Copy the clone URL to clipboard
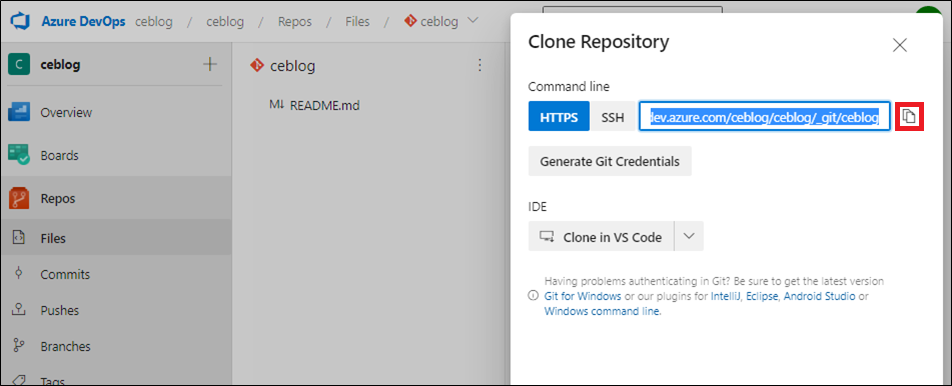The height and width of the screenshot is (386, 952). (909, 117)
